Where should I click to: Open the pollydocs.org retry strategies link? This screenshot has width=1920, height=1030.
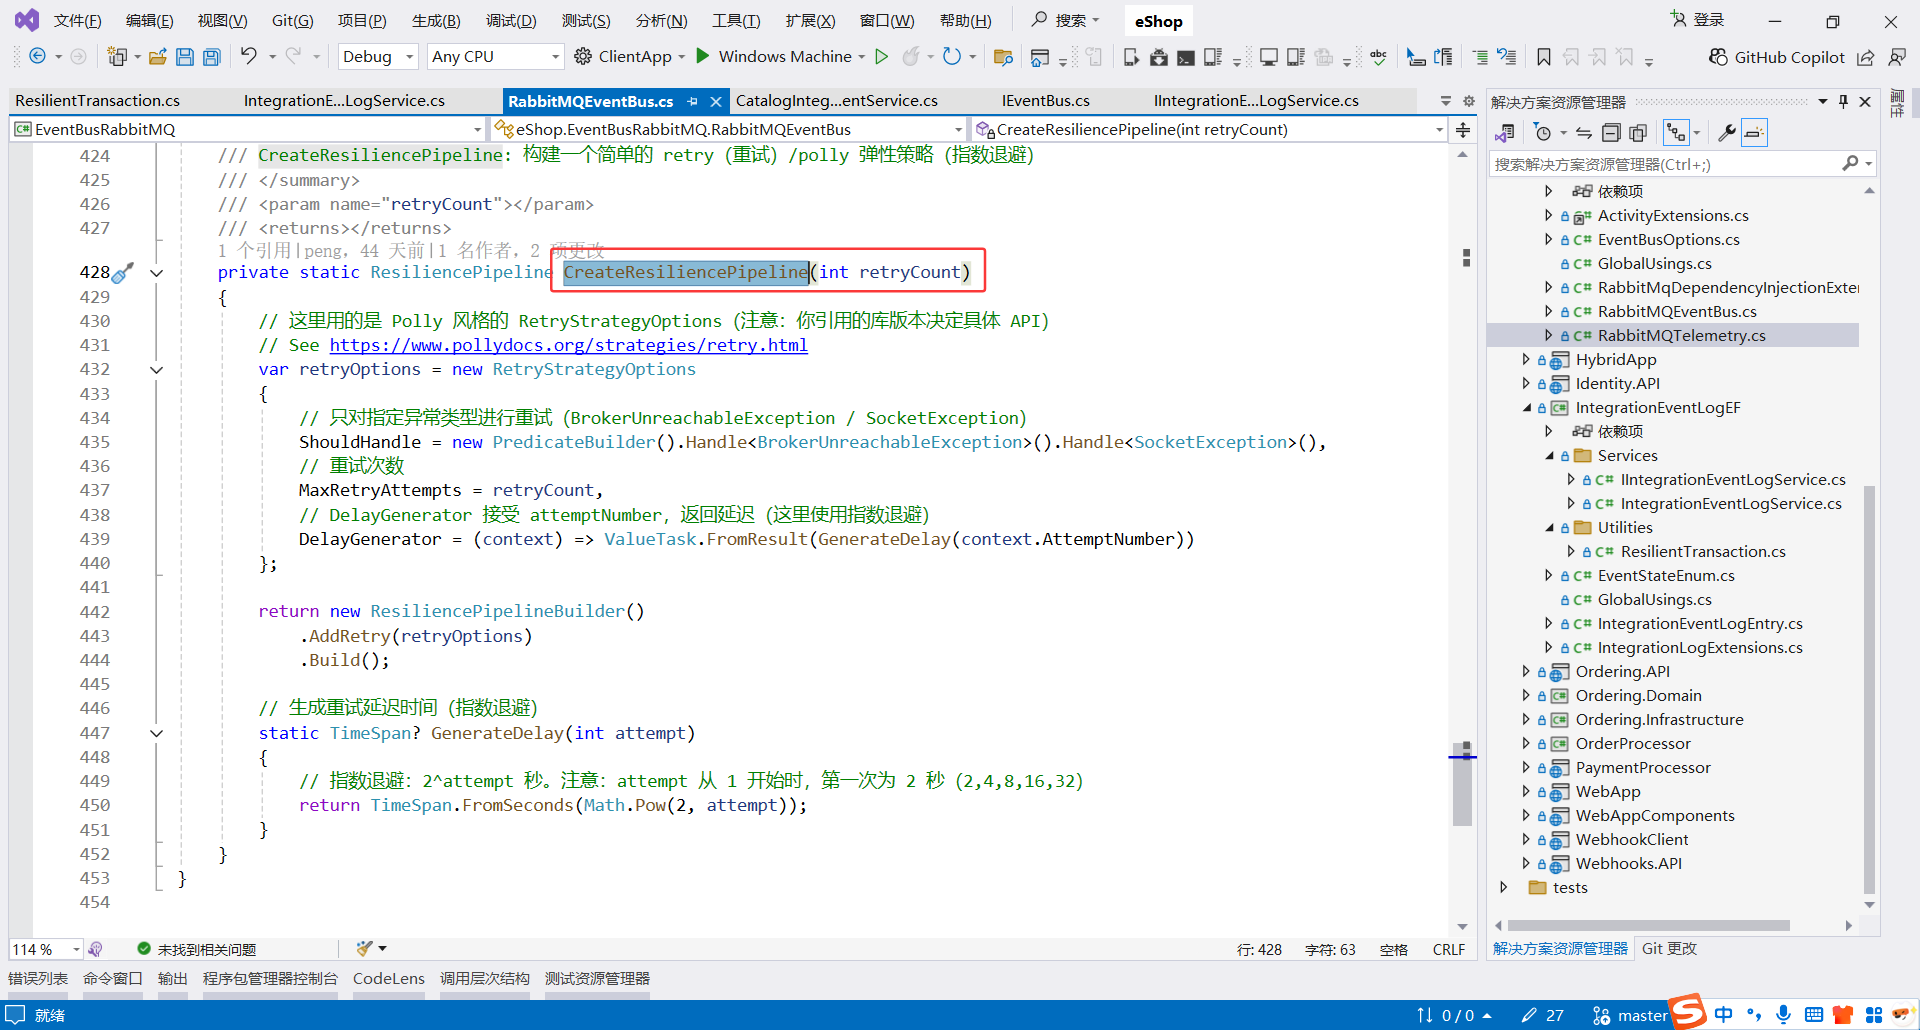(570, 345)
